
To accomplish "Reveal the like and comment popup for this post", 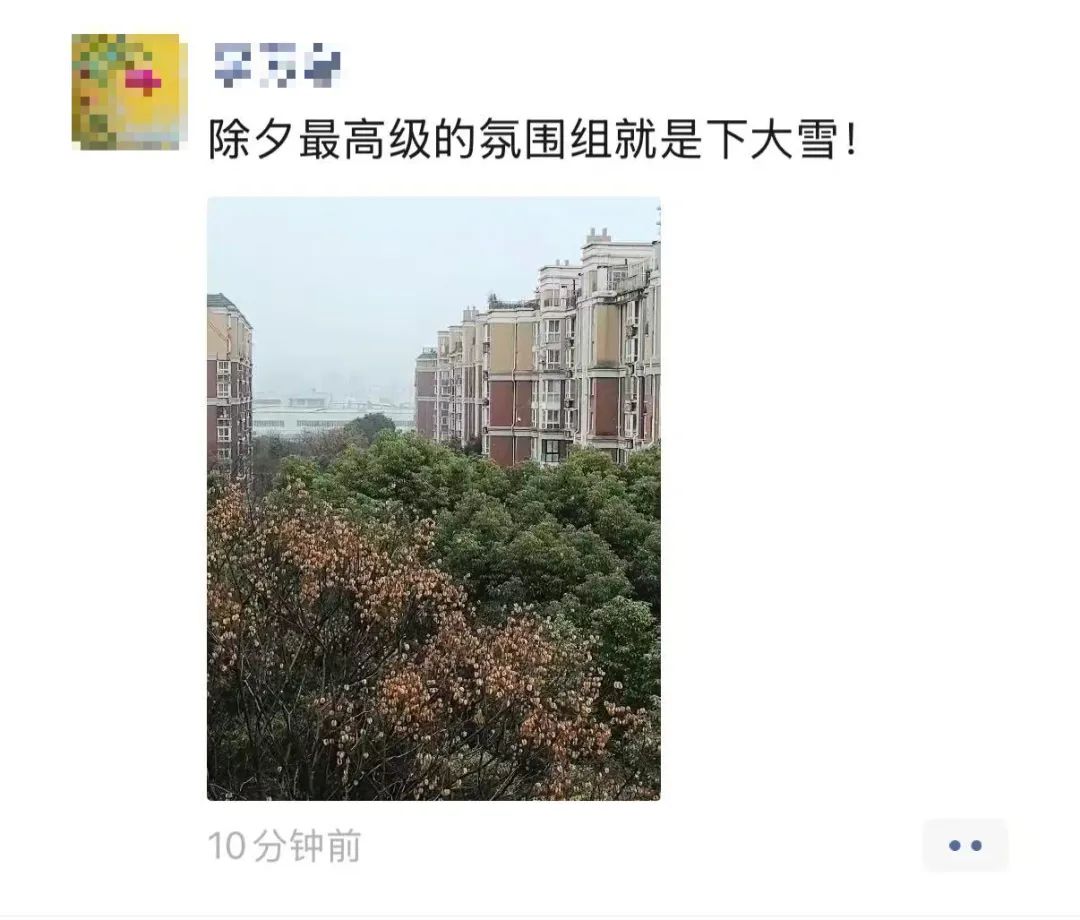I will 965,845.
